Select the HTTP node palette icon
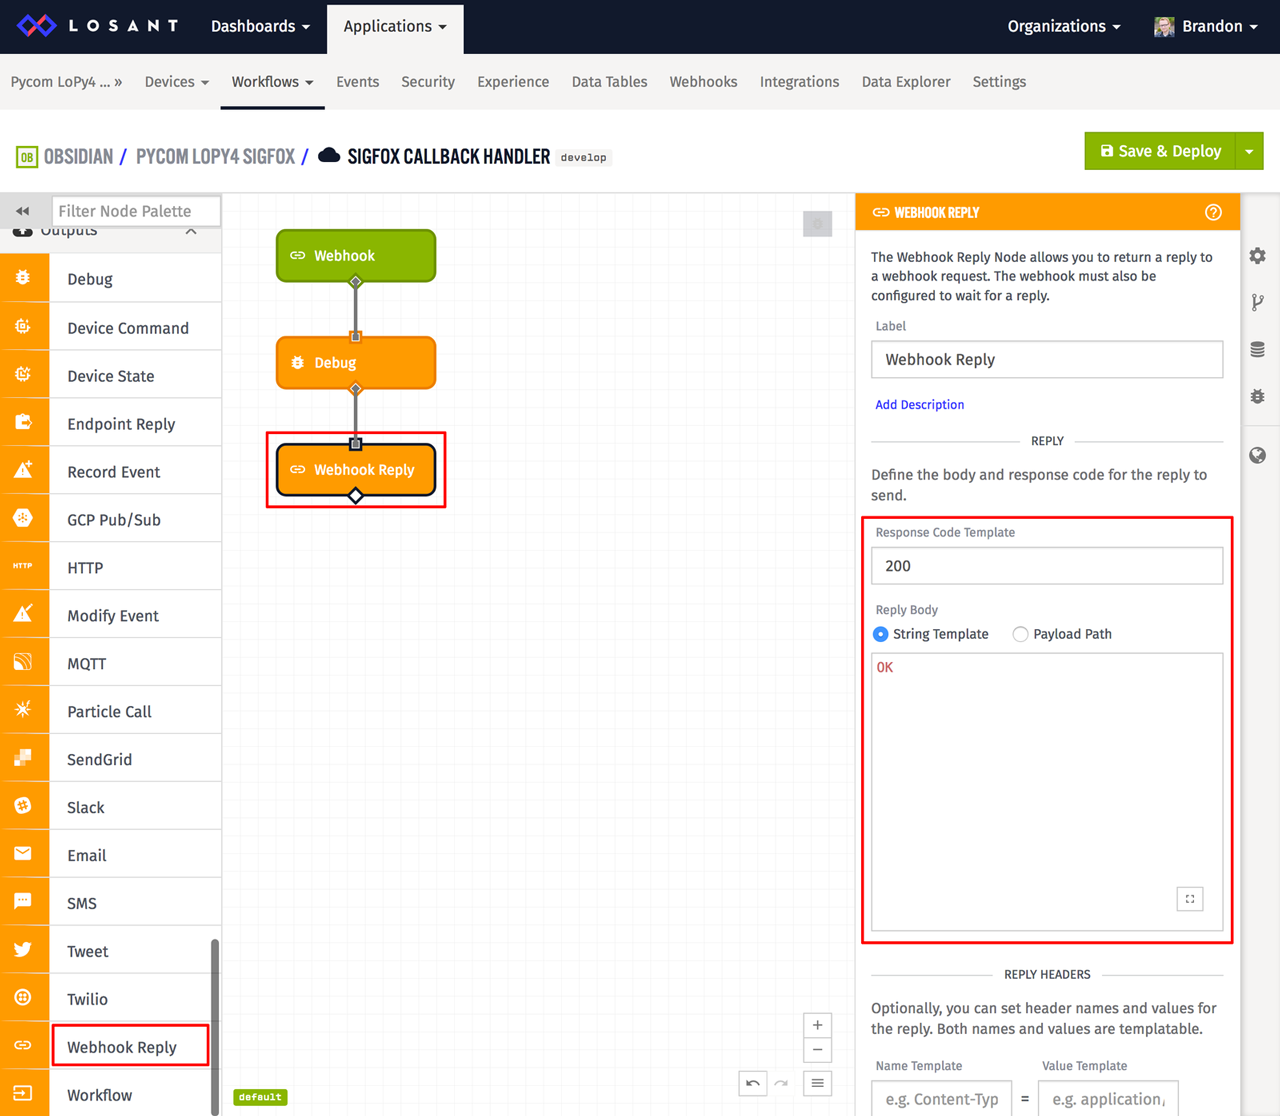The width and height of the screenshot is (1280, 1116). 23,566
